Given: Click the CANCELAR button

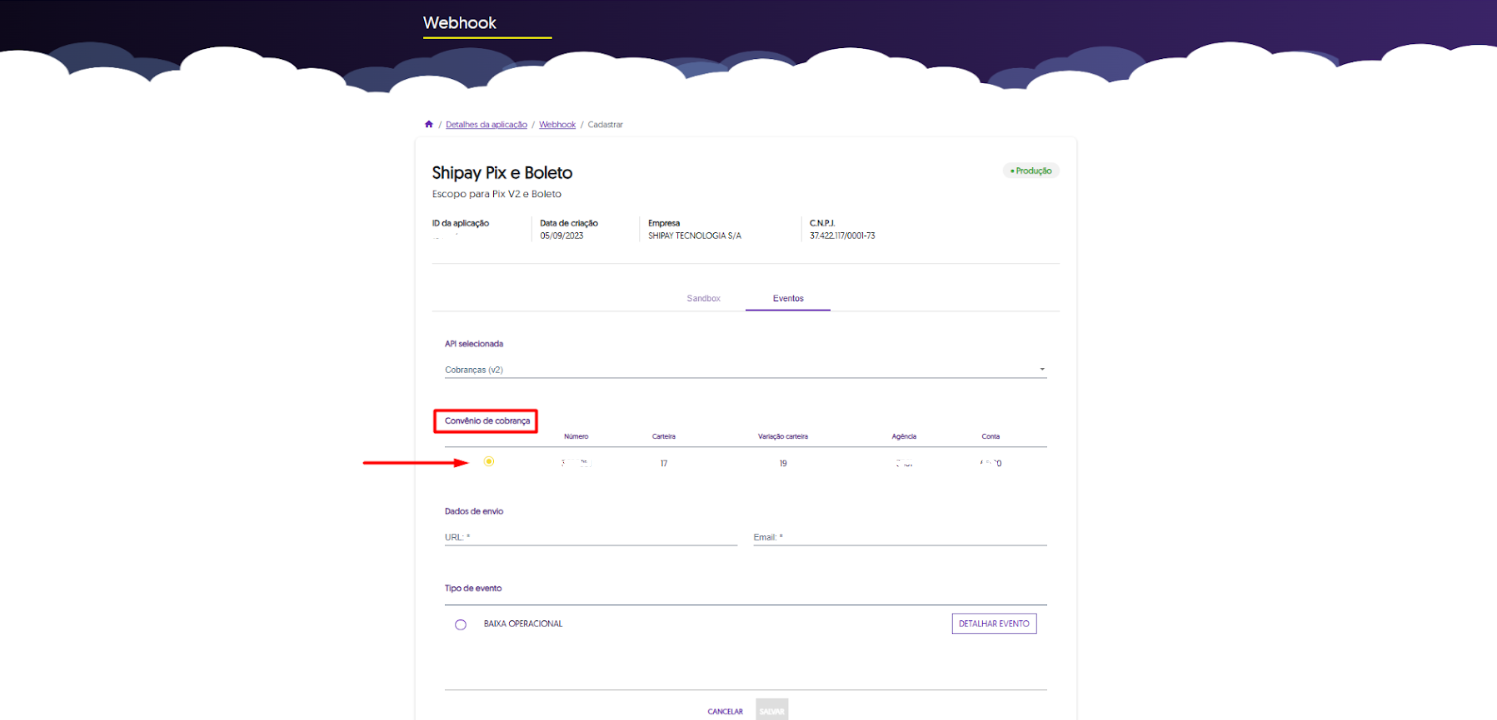Looking at the screenshot, I should [x=725, y=711].
